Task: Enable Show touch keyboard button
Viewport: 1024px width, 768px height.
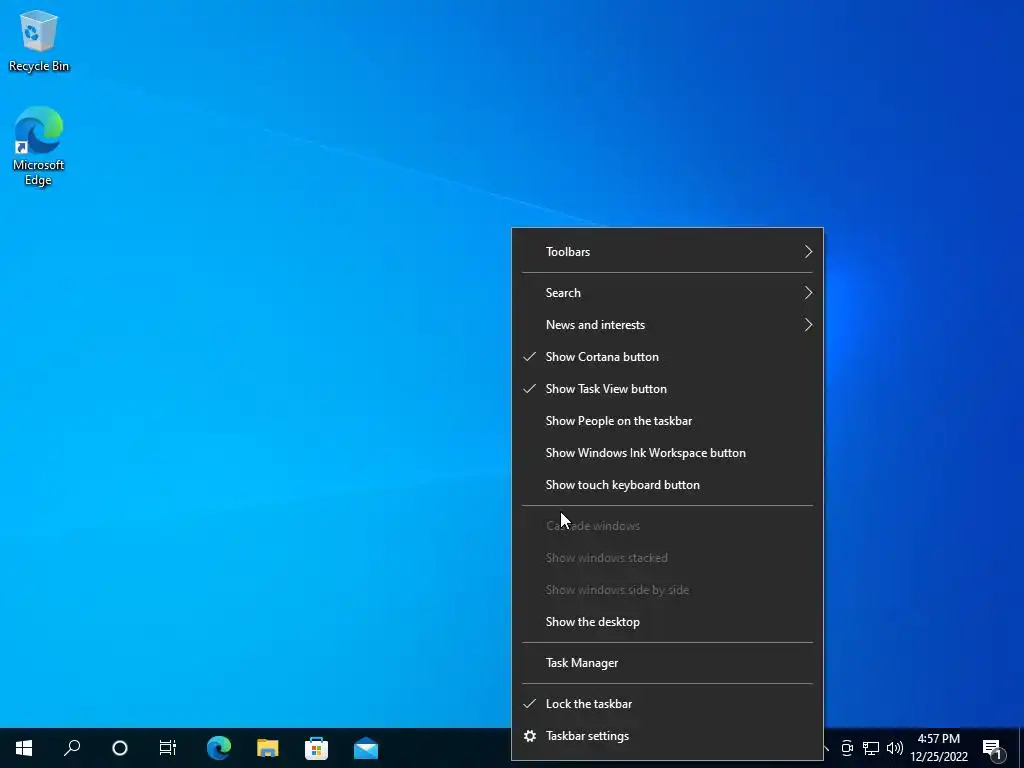Action: 667,485
